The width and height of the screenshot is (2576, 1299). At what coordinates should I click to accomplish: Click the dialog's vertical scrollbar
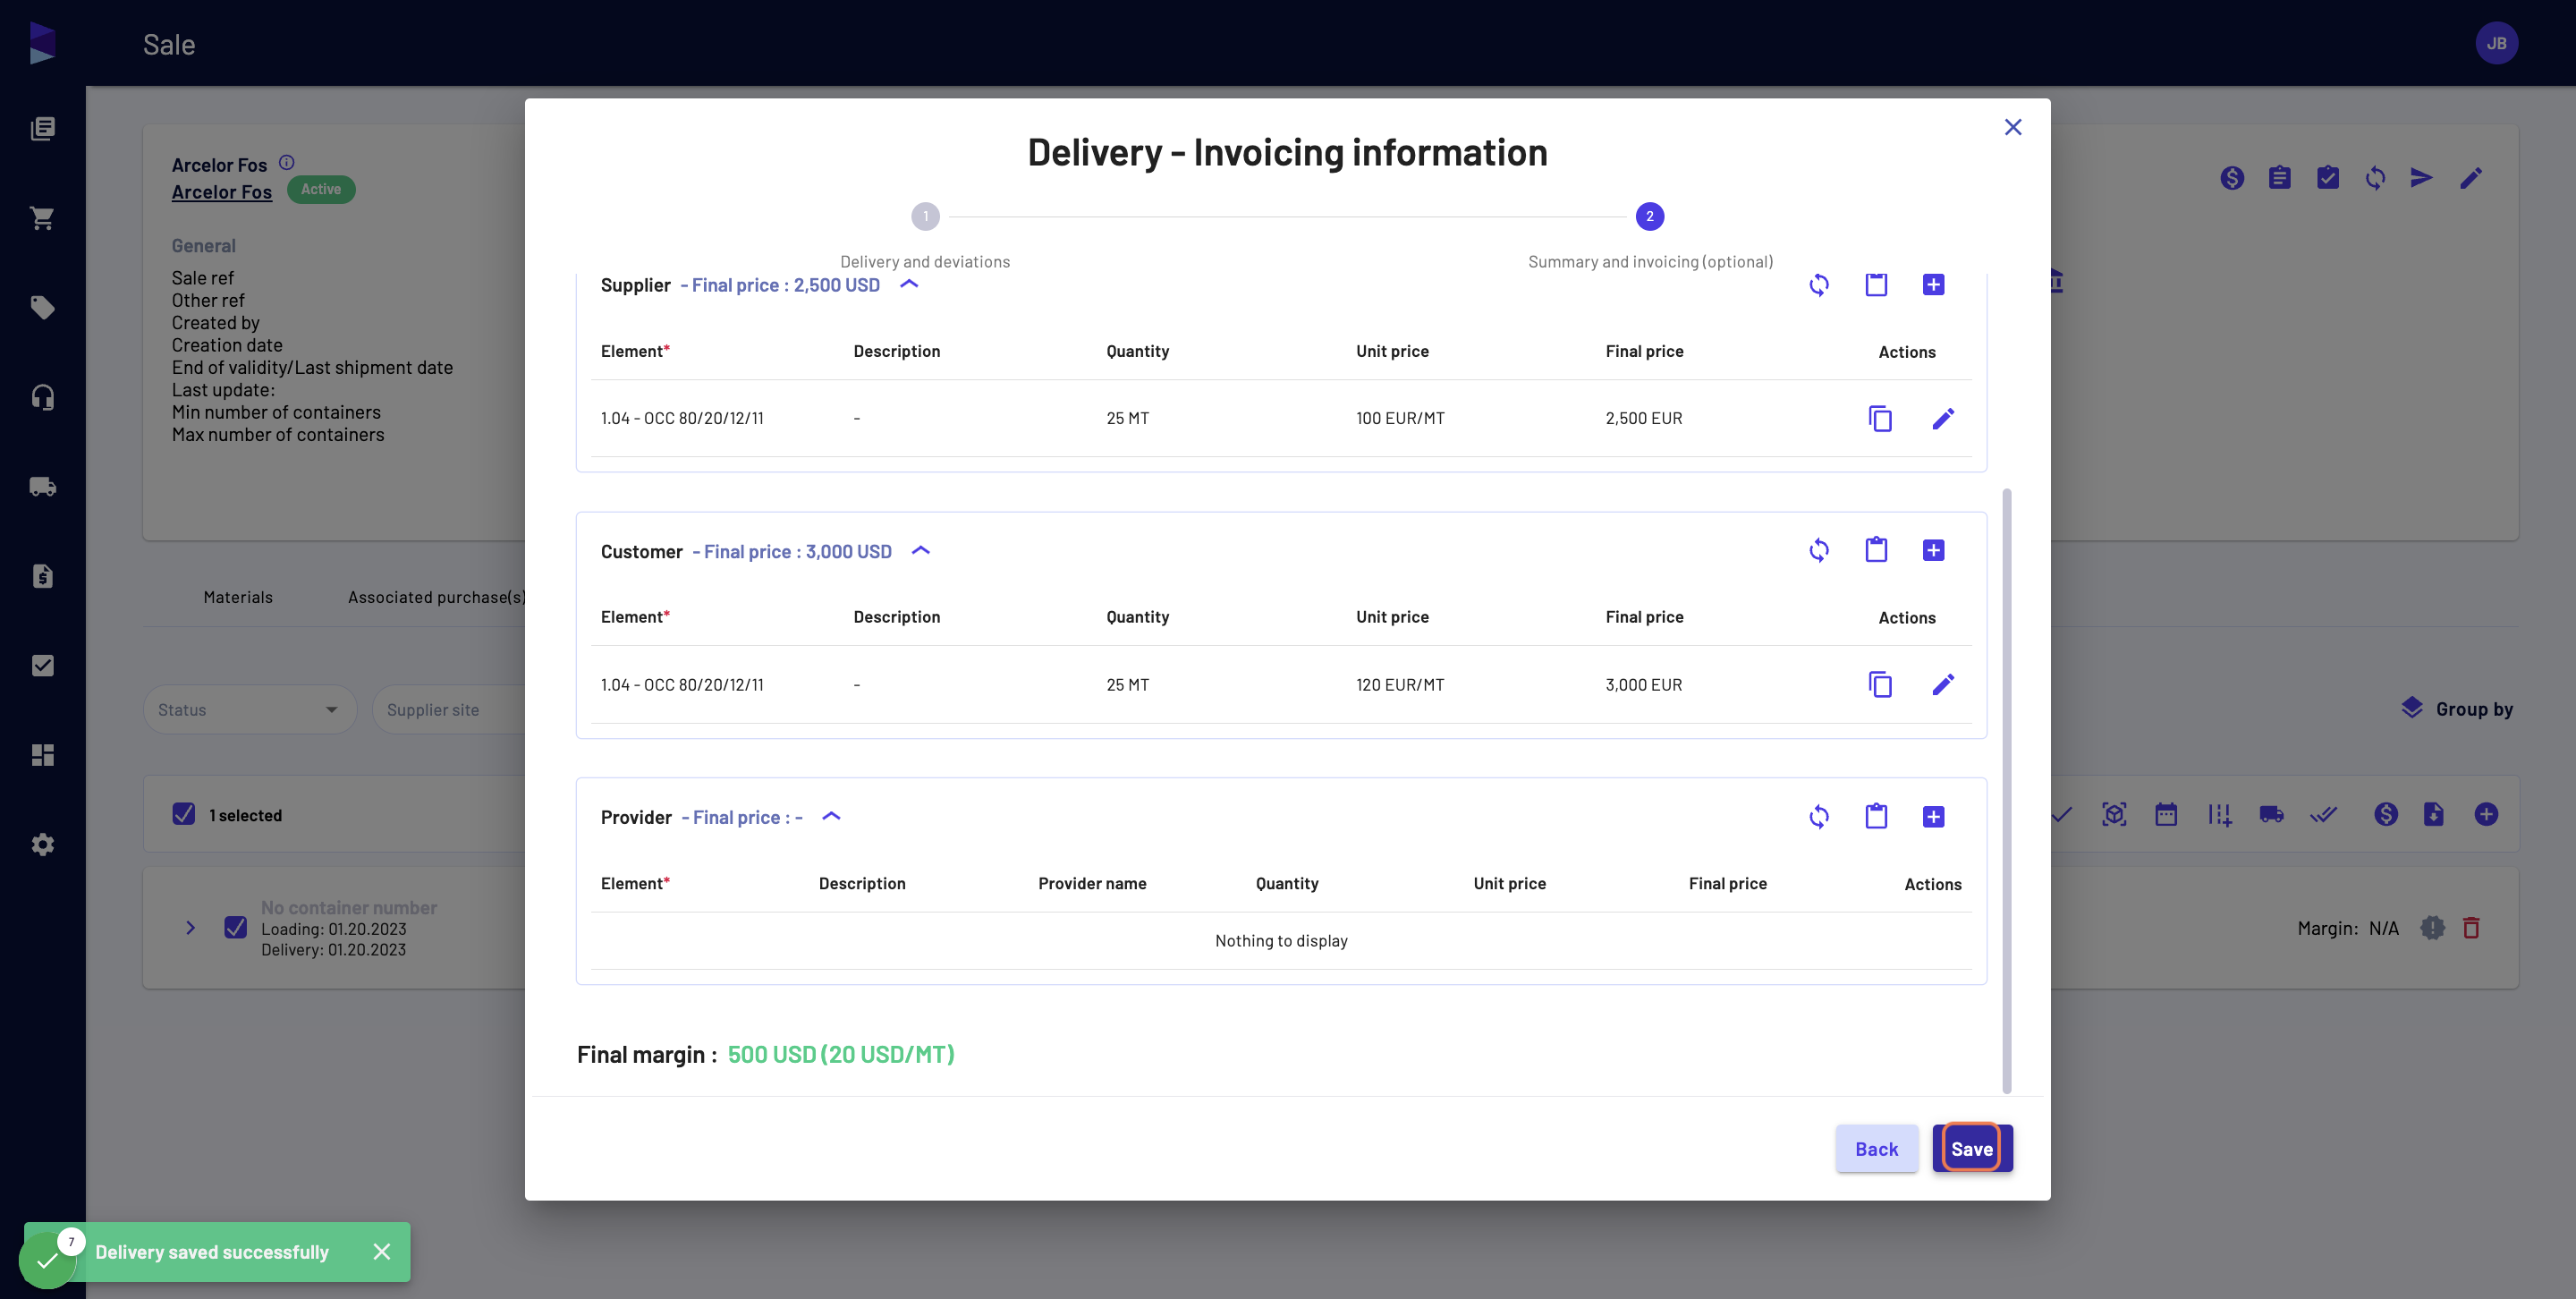point(2006,790)
